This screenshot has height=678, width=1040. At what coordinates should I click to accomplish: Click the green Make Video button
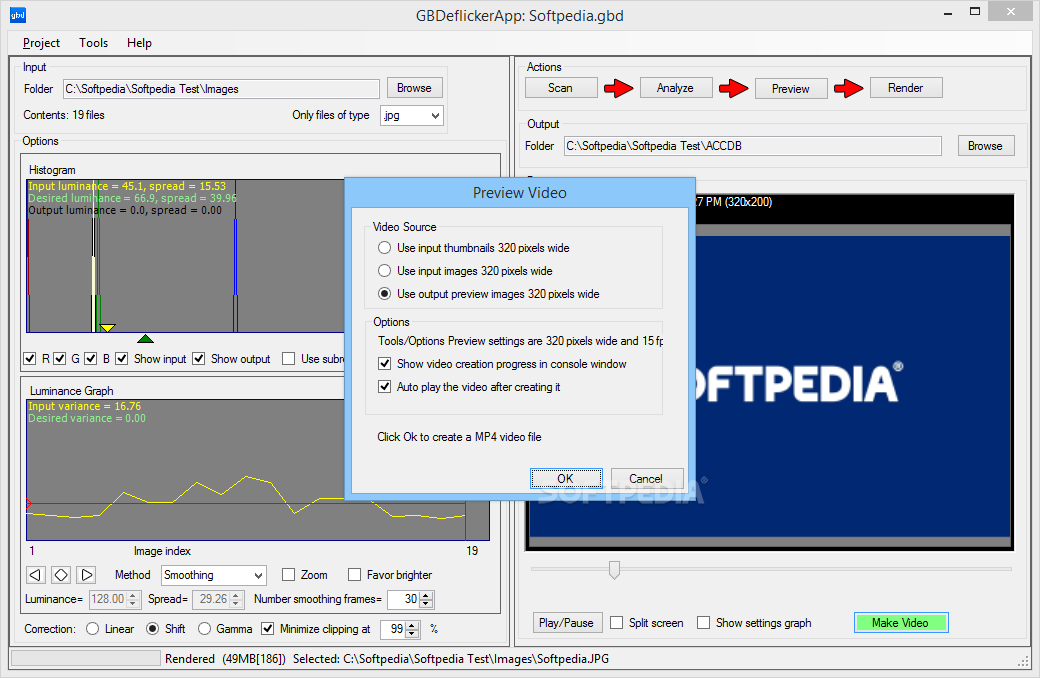(901, 623)
